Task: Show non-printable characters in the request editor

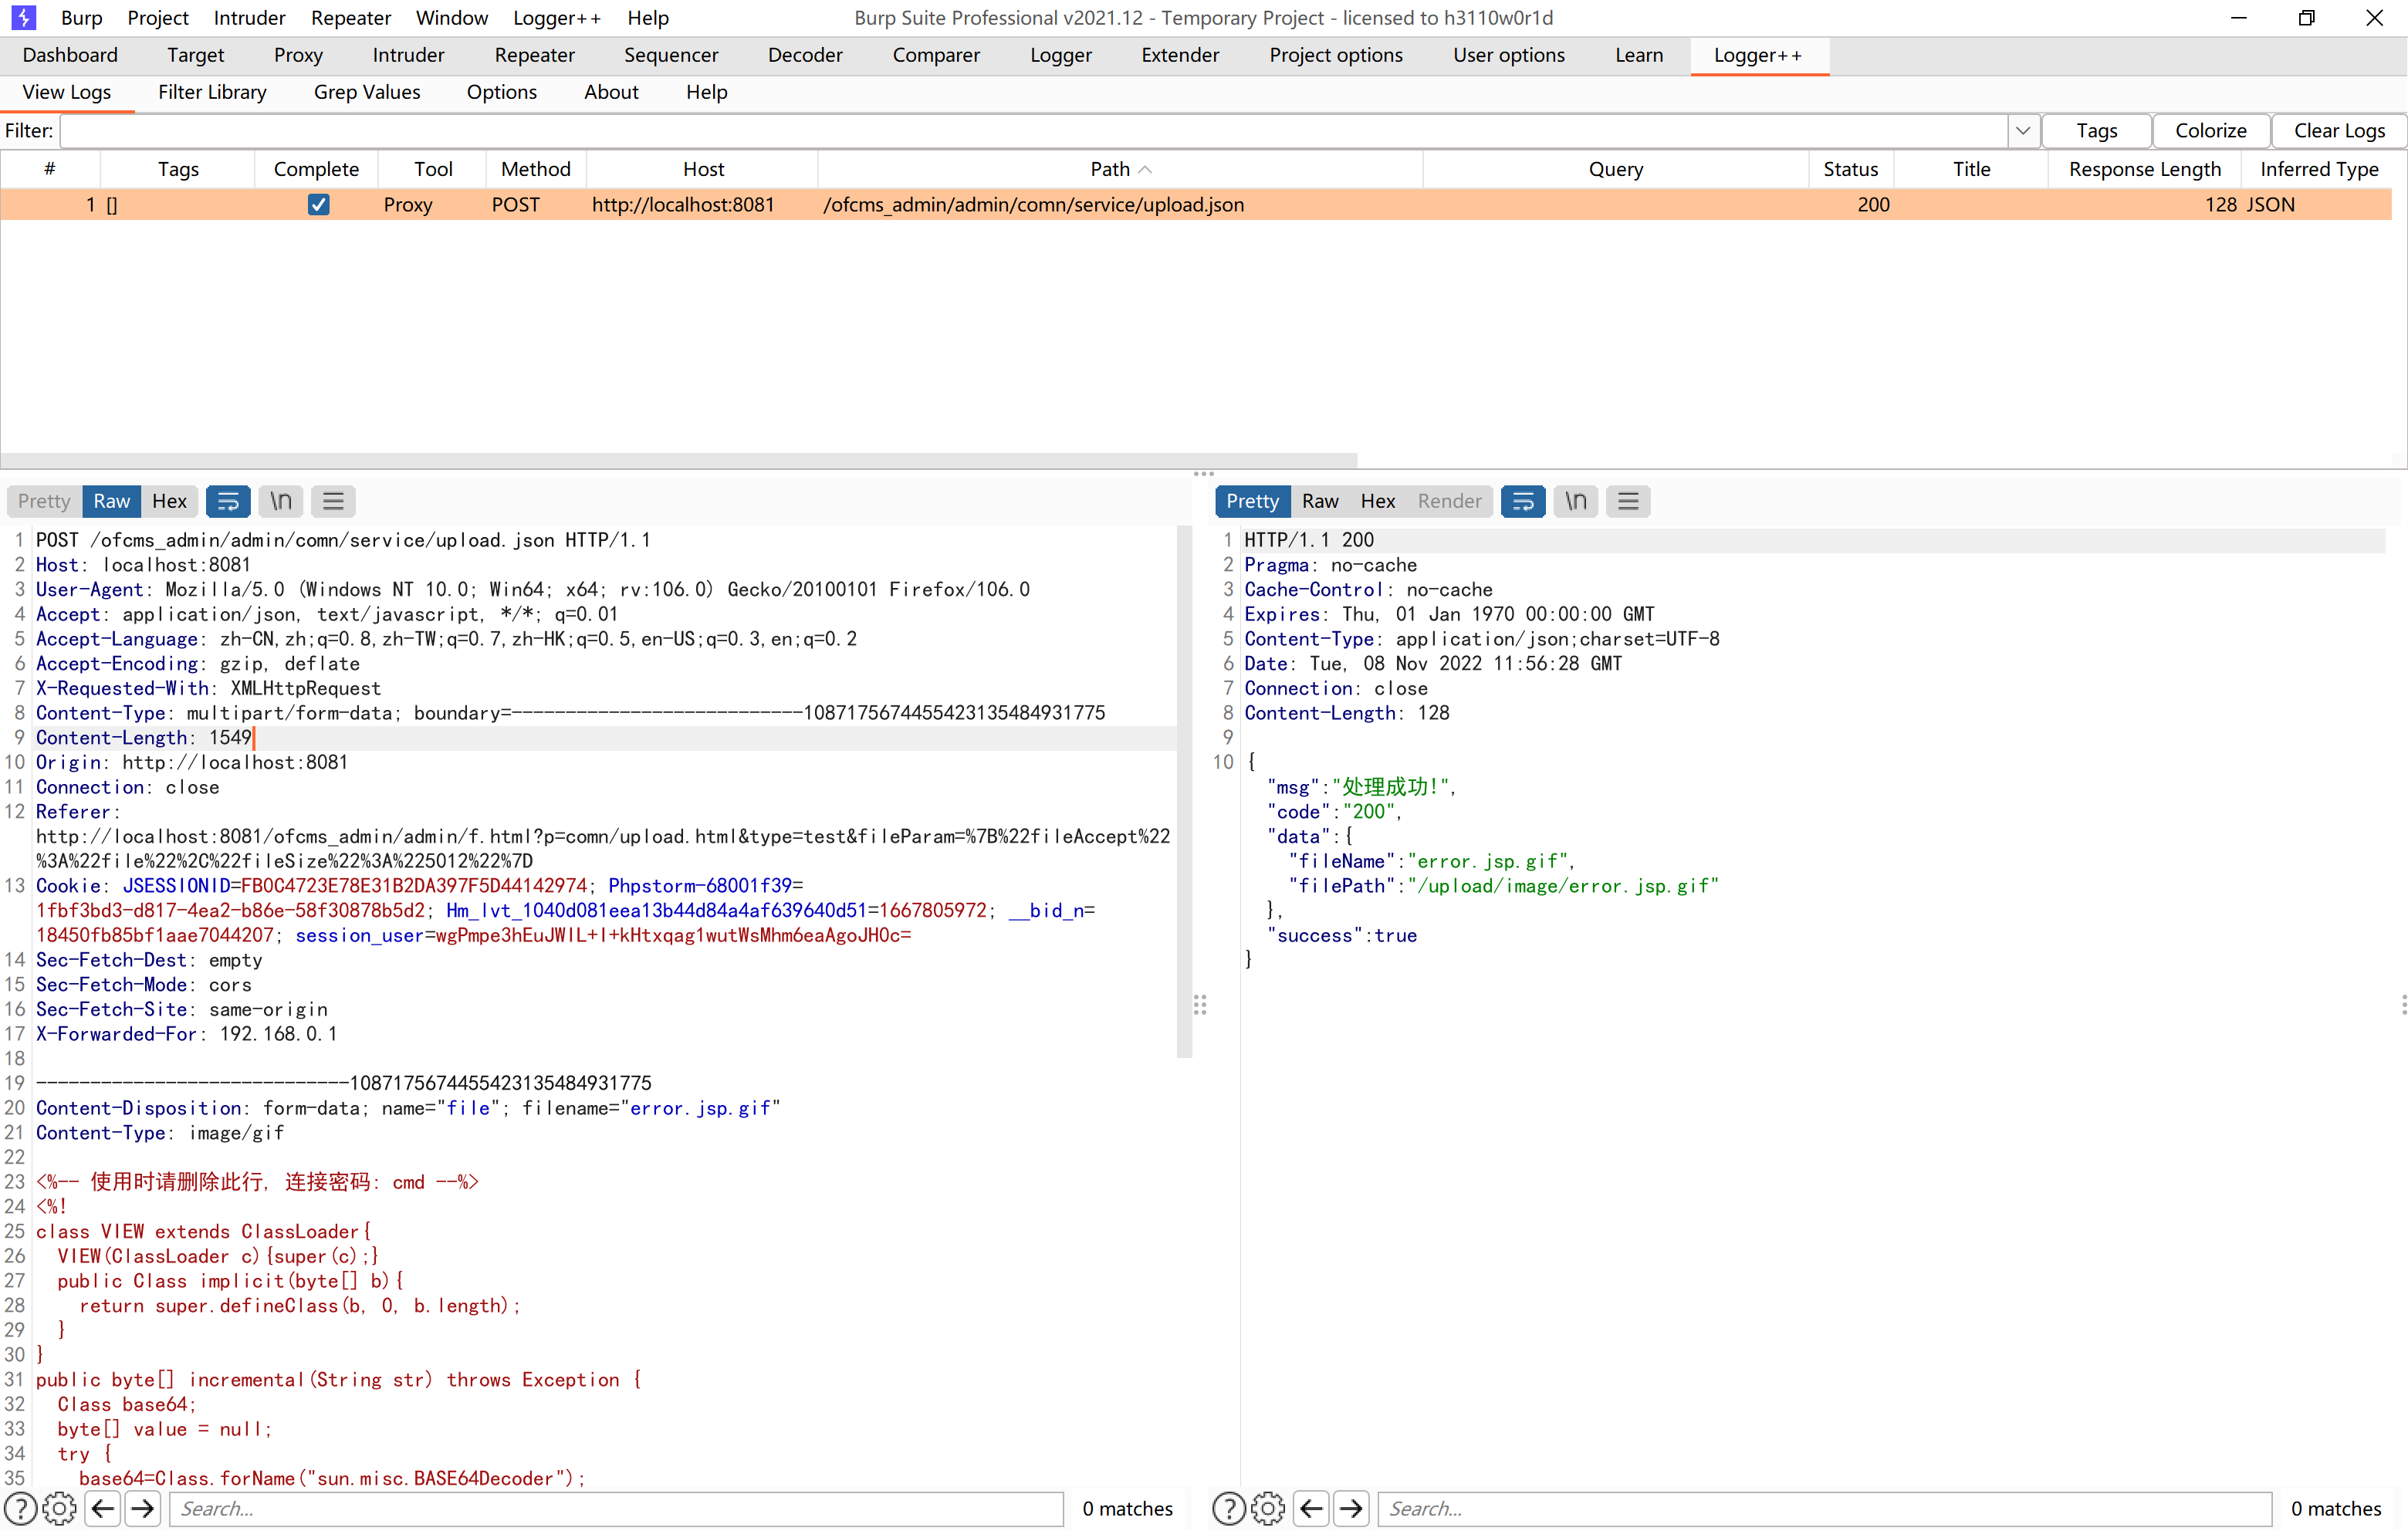Action: point(280,501)
